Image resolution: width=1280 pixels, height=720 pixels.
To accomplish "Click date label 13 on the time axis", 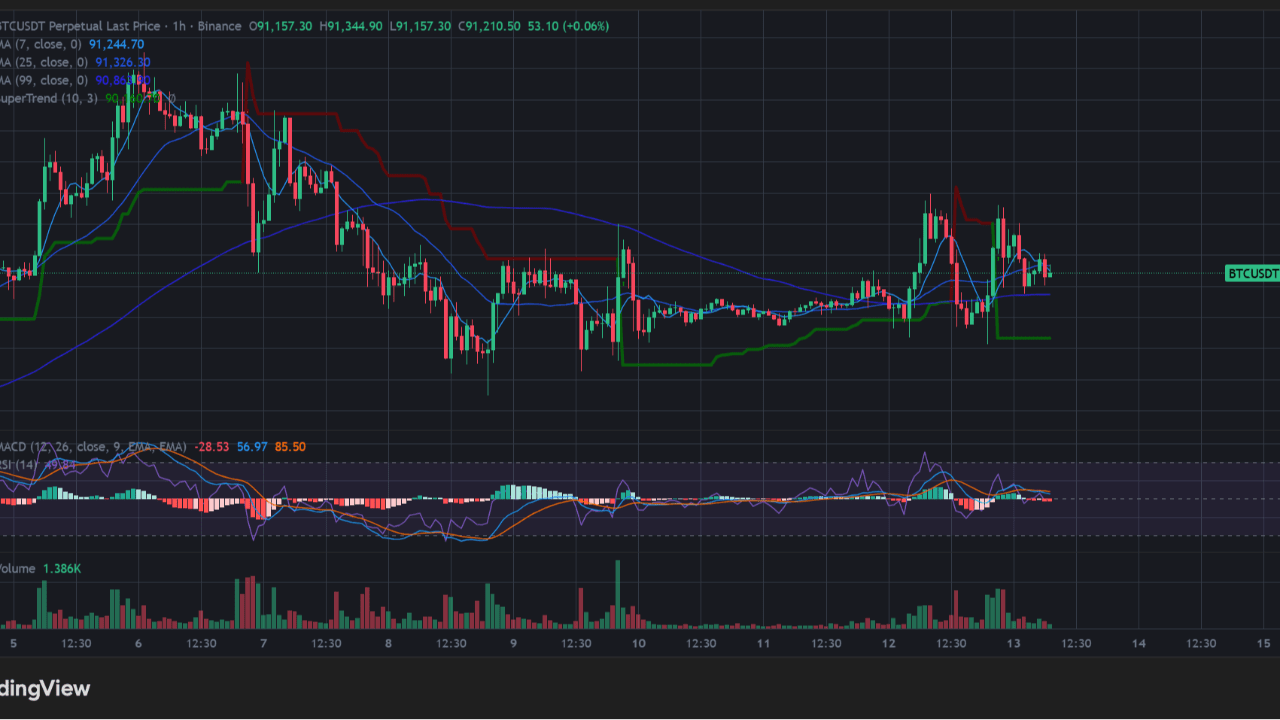I will (x=1013, y=643).
